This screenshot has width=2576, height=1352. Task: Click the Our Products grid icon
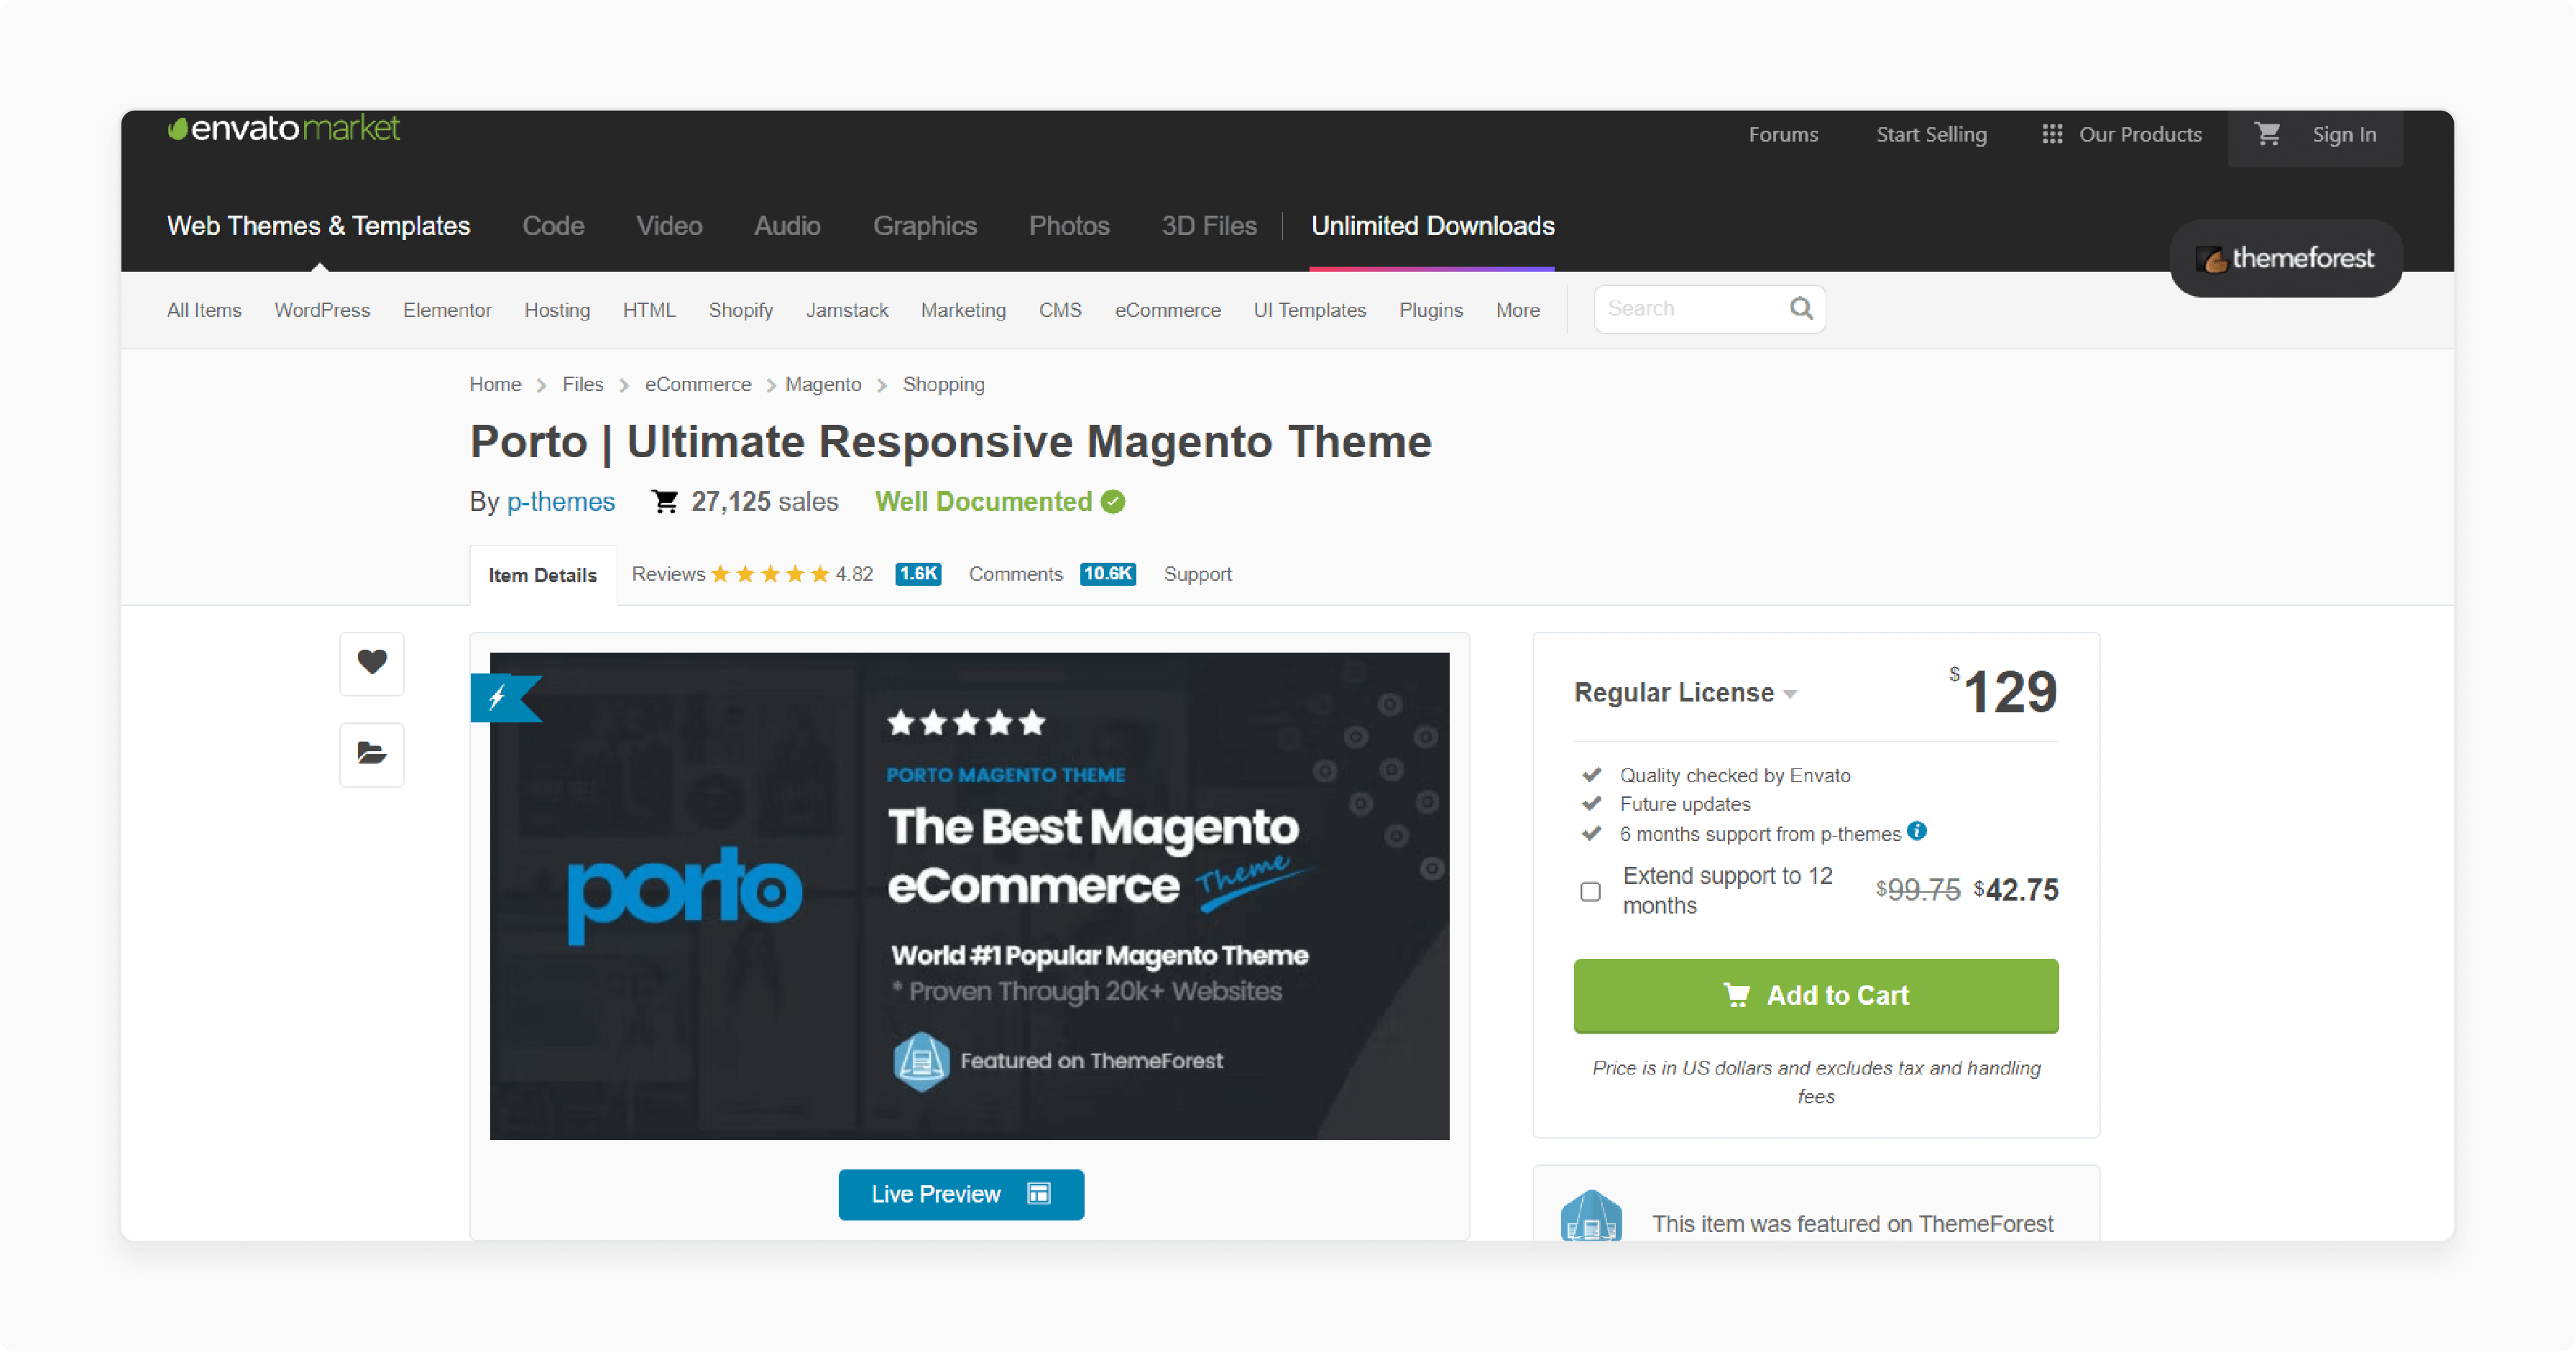click(2052, 134)
